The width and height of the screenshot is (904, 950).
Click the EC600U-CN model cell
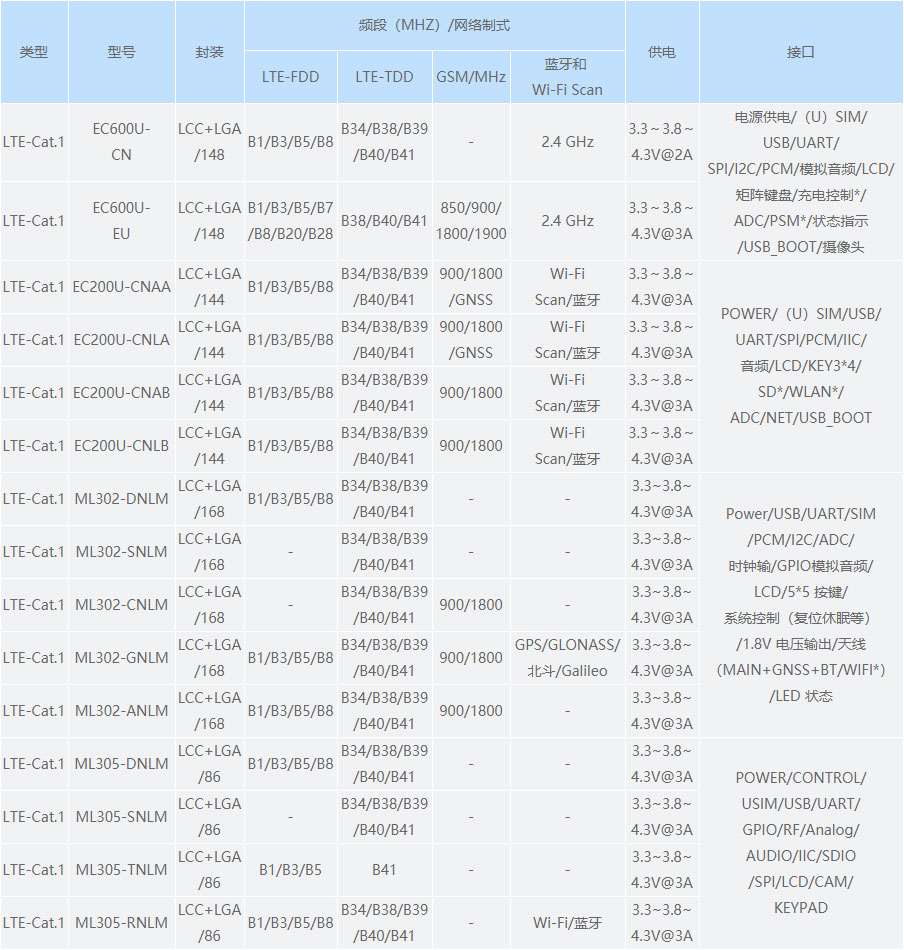[121, 142]
